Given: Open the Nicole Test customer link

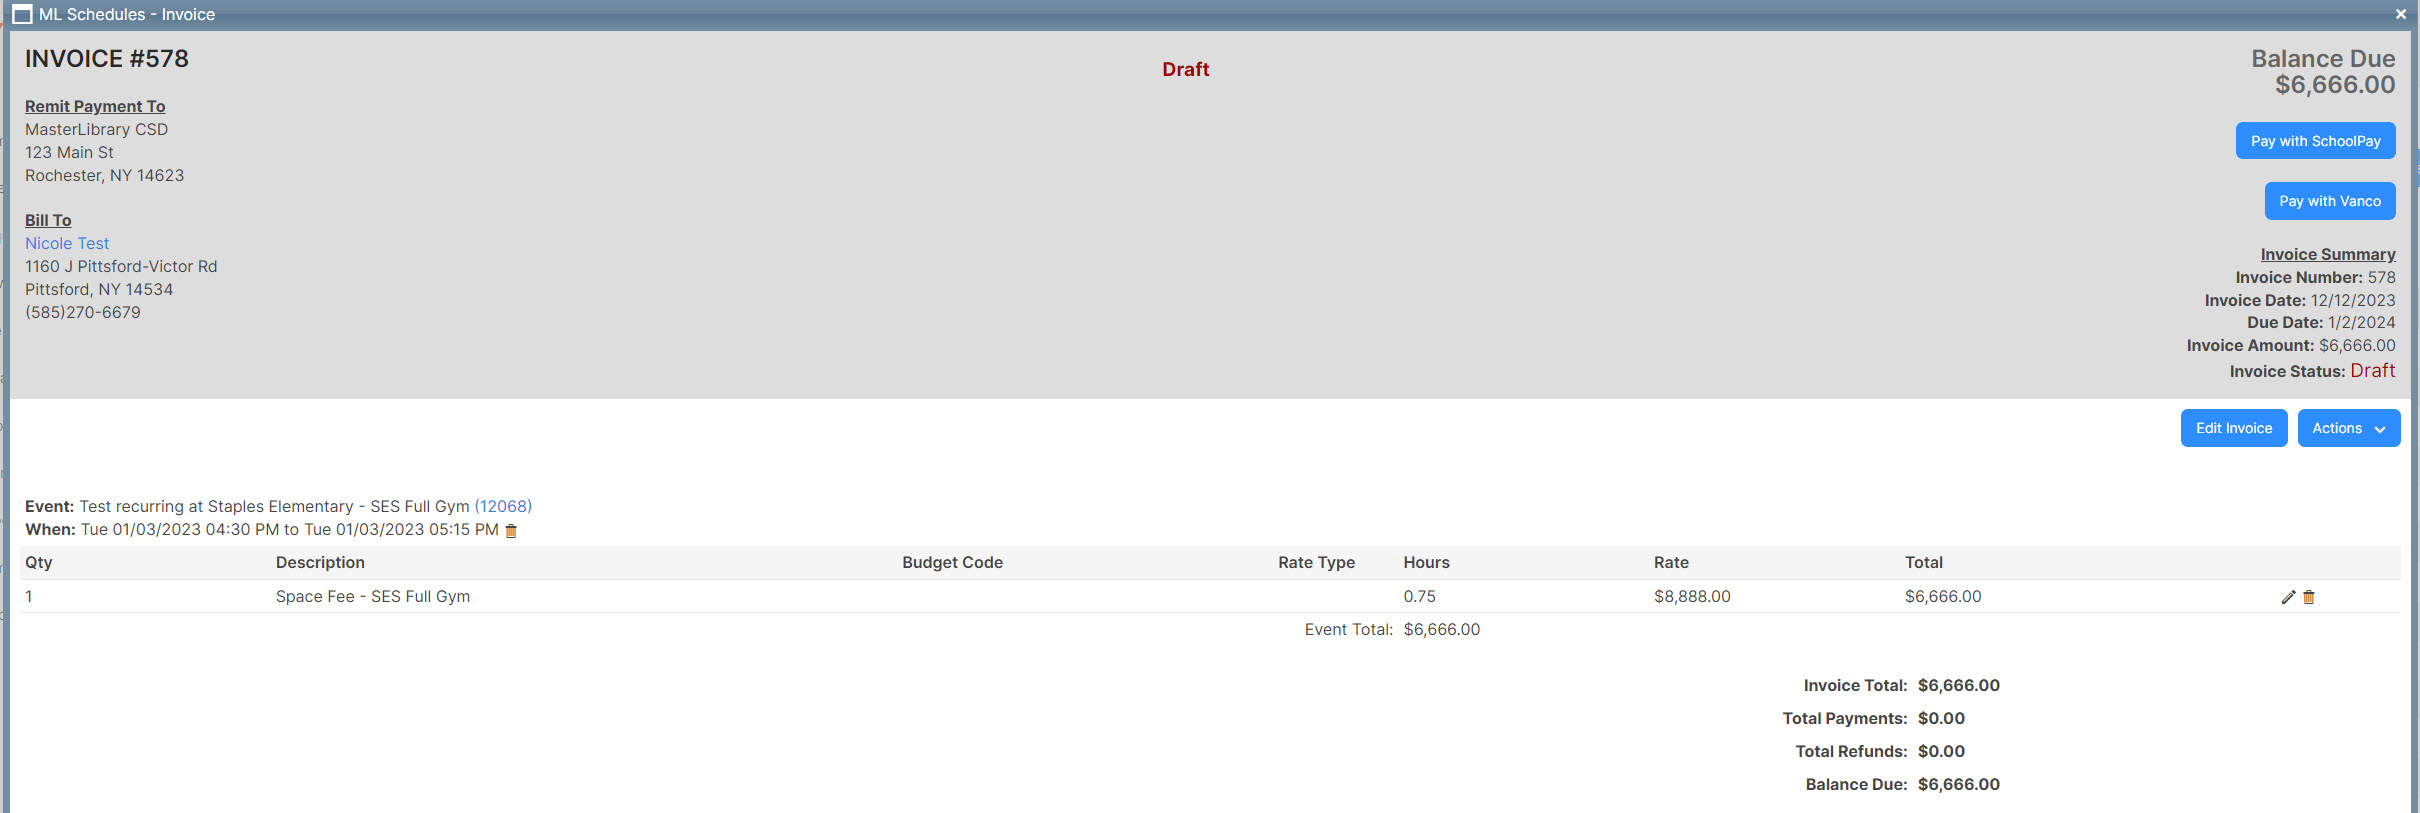Looking at the screenshot, I should point(67,244).
